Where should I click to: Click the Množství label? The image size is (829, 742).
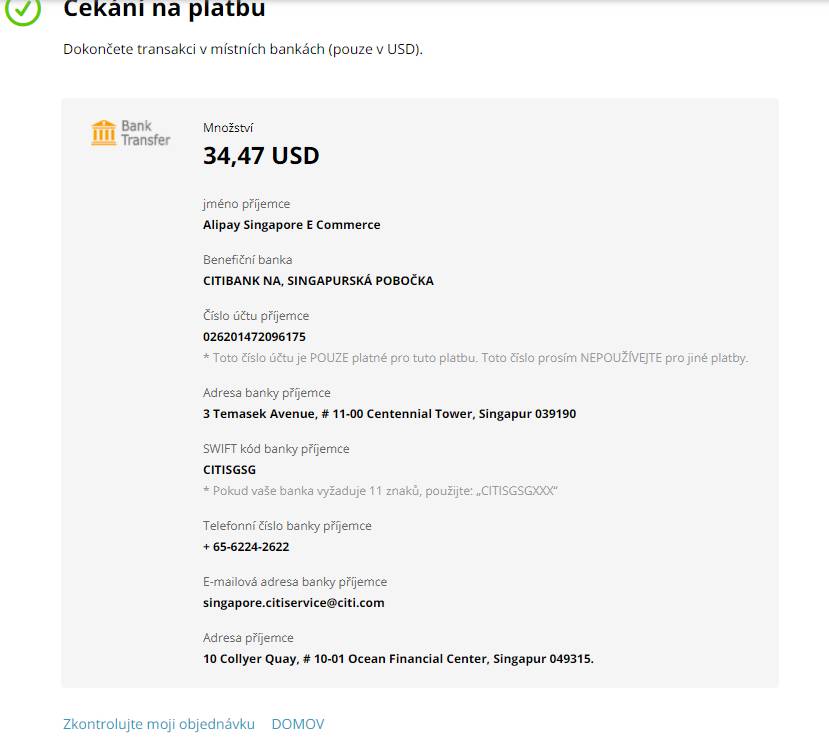coord(228,128)
